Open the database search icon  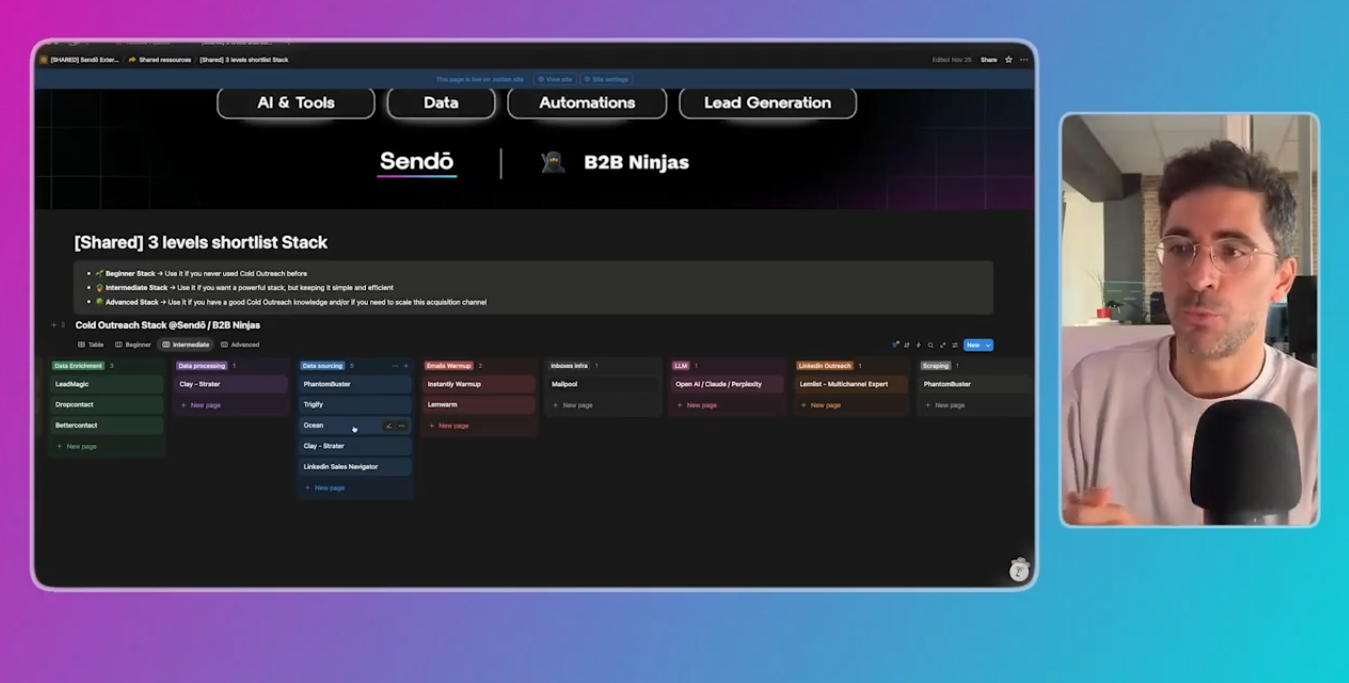click(931, 345)
